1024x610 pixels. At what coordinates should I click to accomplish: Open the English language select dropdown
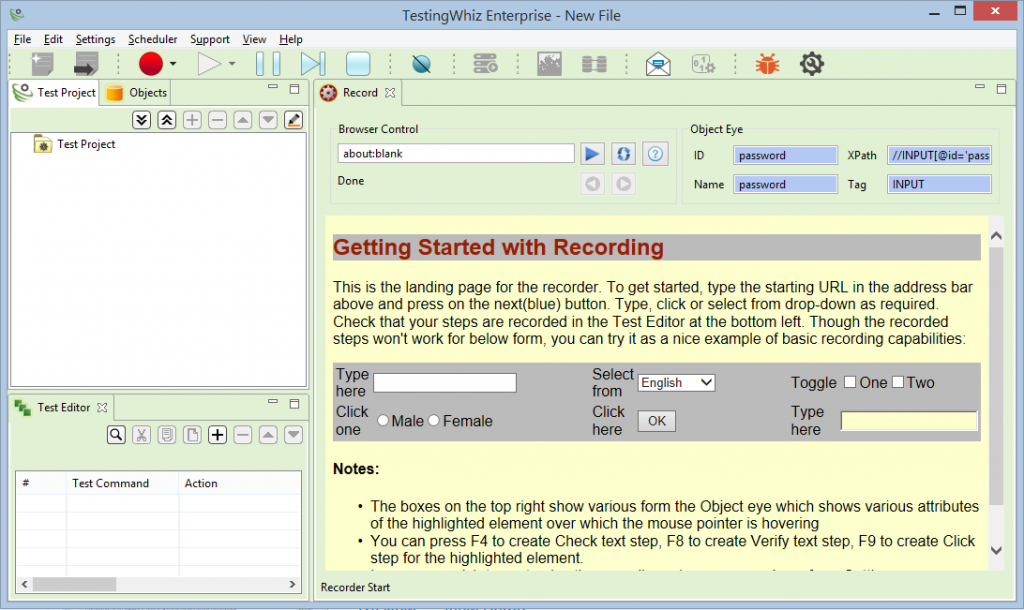[x=677, y=383]
